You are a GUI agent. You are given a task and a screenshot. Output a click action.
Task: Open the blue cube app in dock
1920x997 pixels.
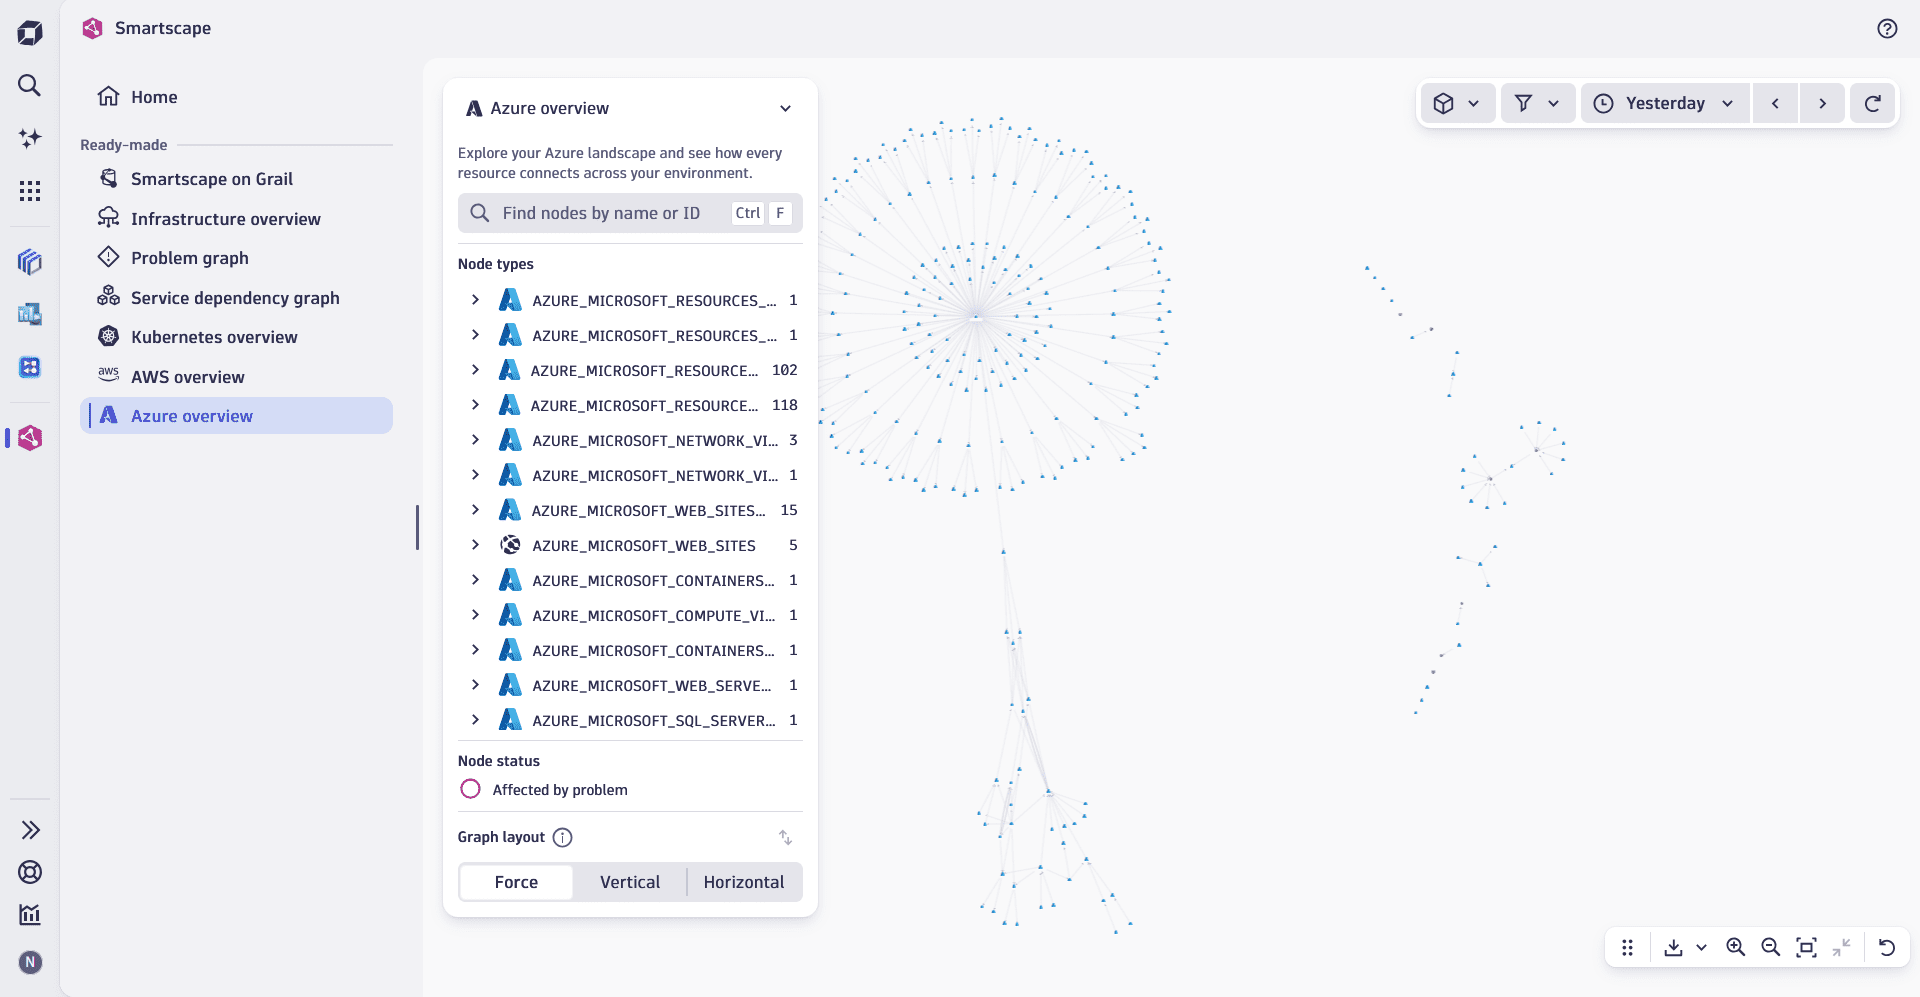30,262
